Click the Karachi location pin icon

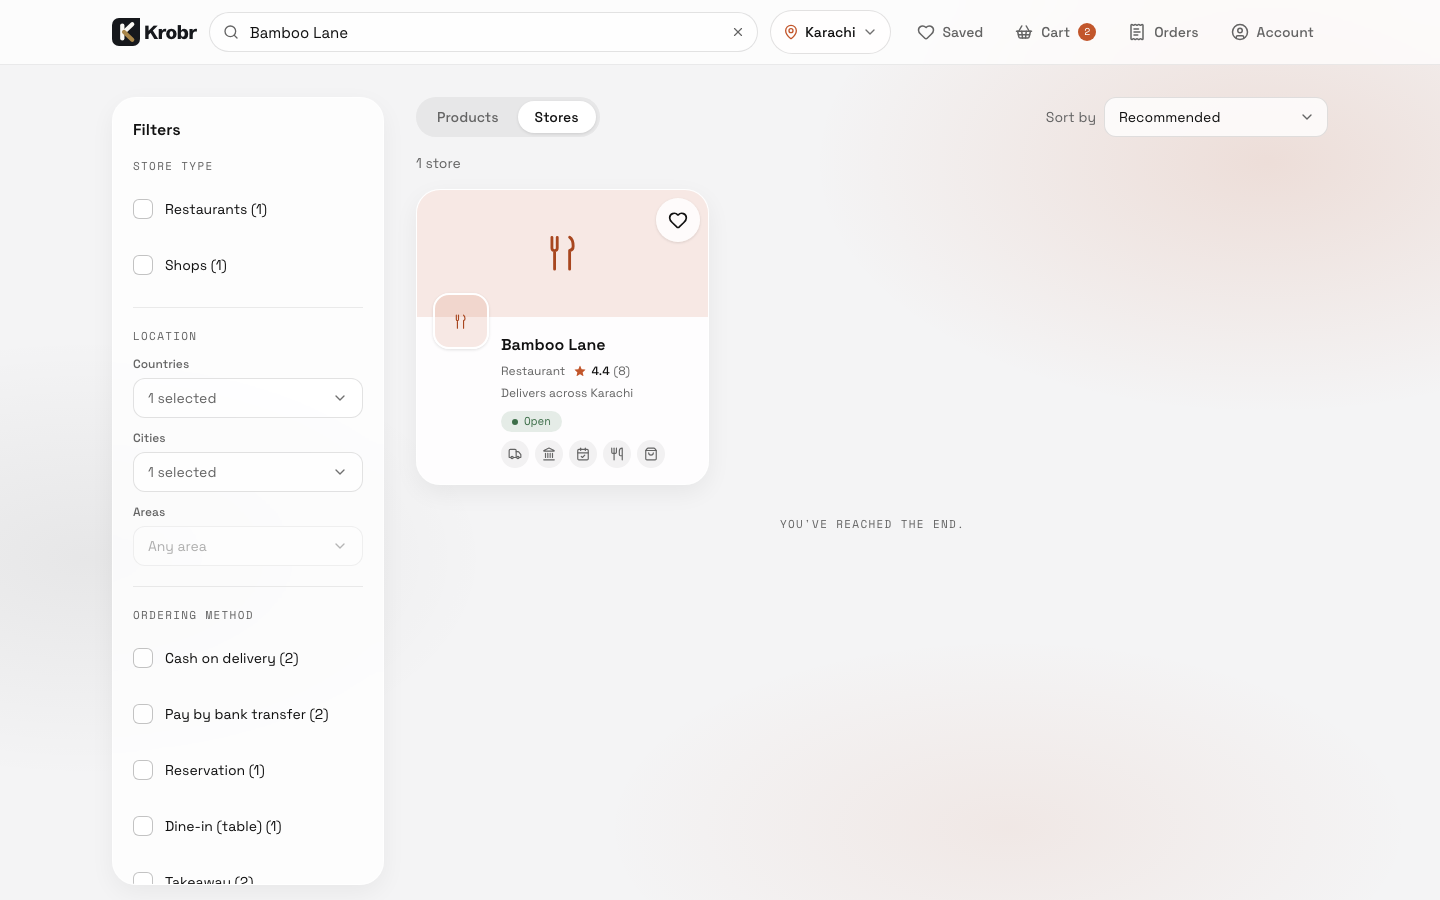point(791,32)
